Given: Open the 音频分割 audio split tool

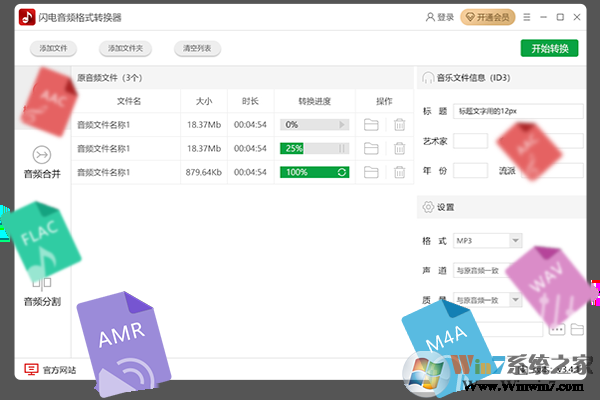Looking at the screenshot, I should [42, 290].
